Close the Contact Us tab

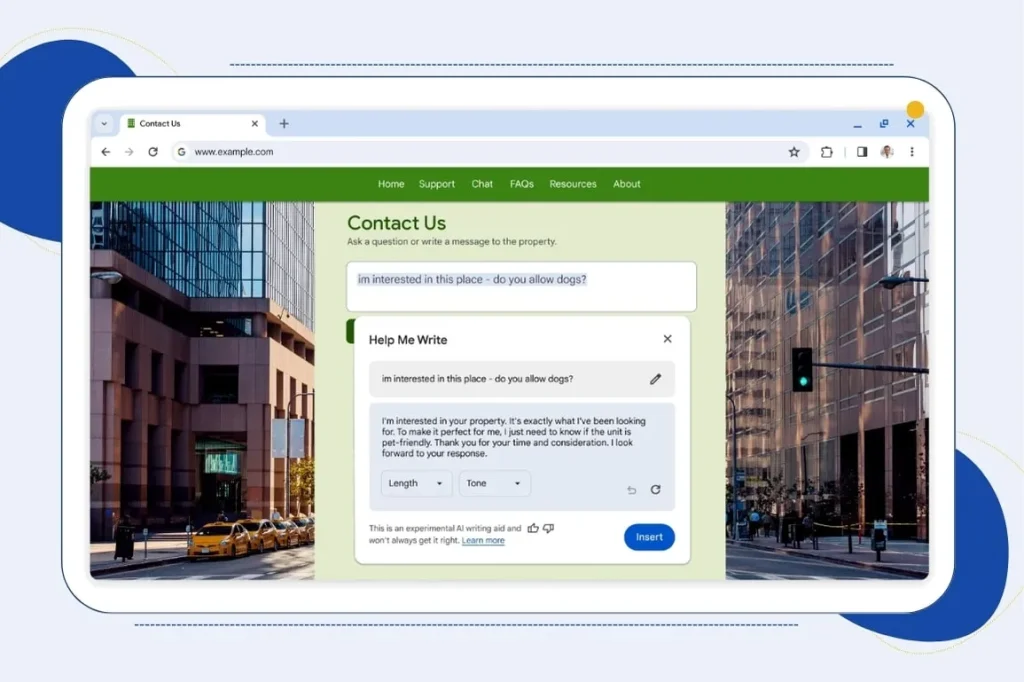coord(255,123)
